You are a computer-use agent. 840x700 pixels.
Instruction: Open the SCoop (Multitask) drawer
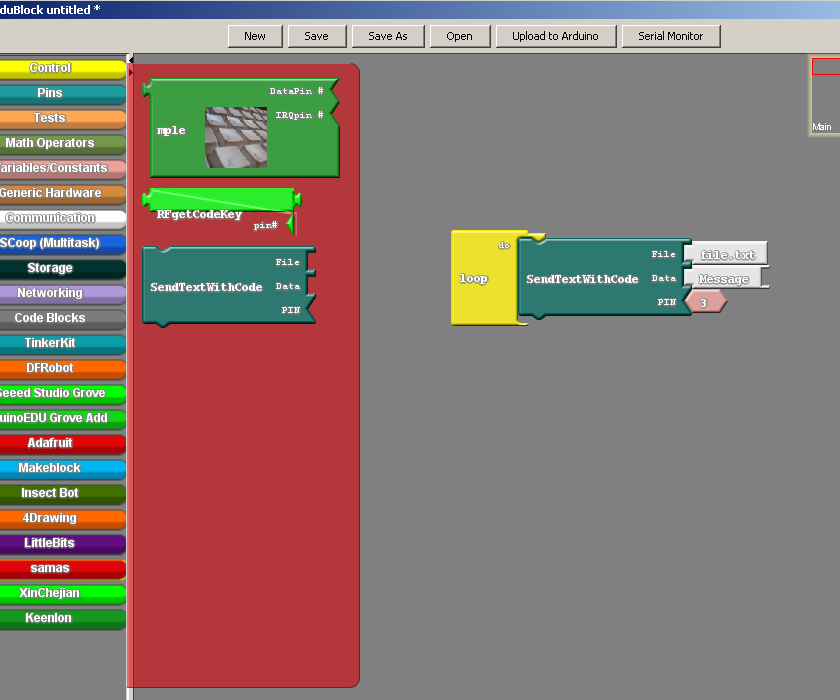(62, 243)
